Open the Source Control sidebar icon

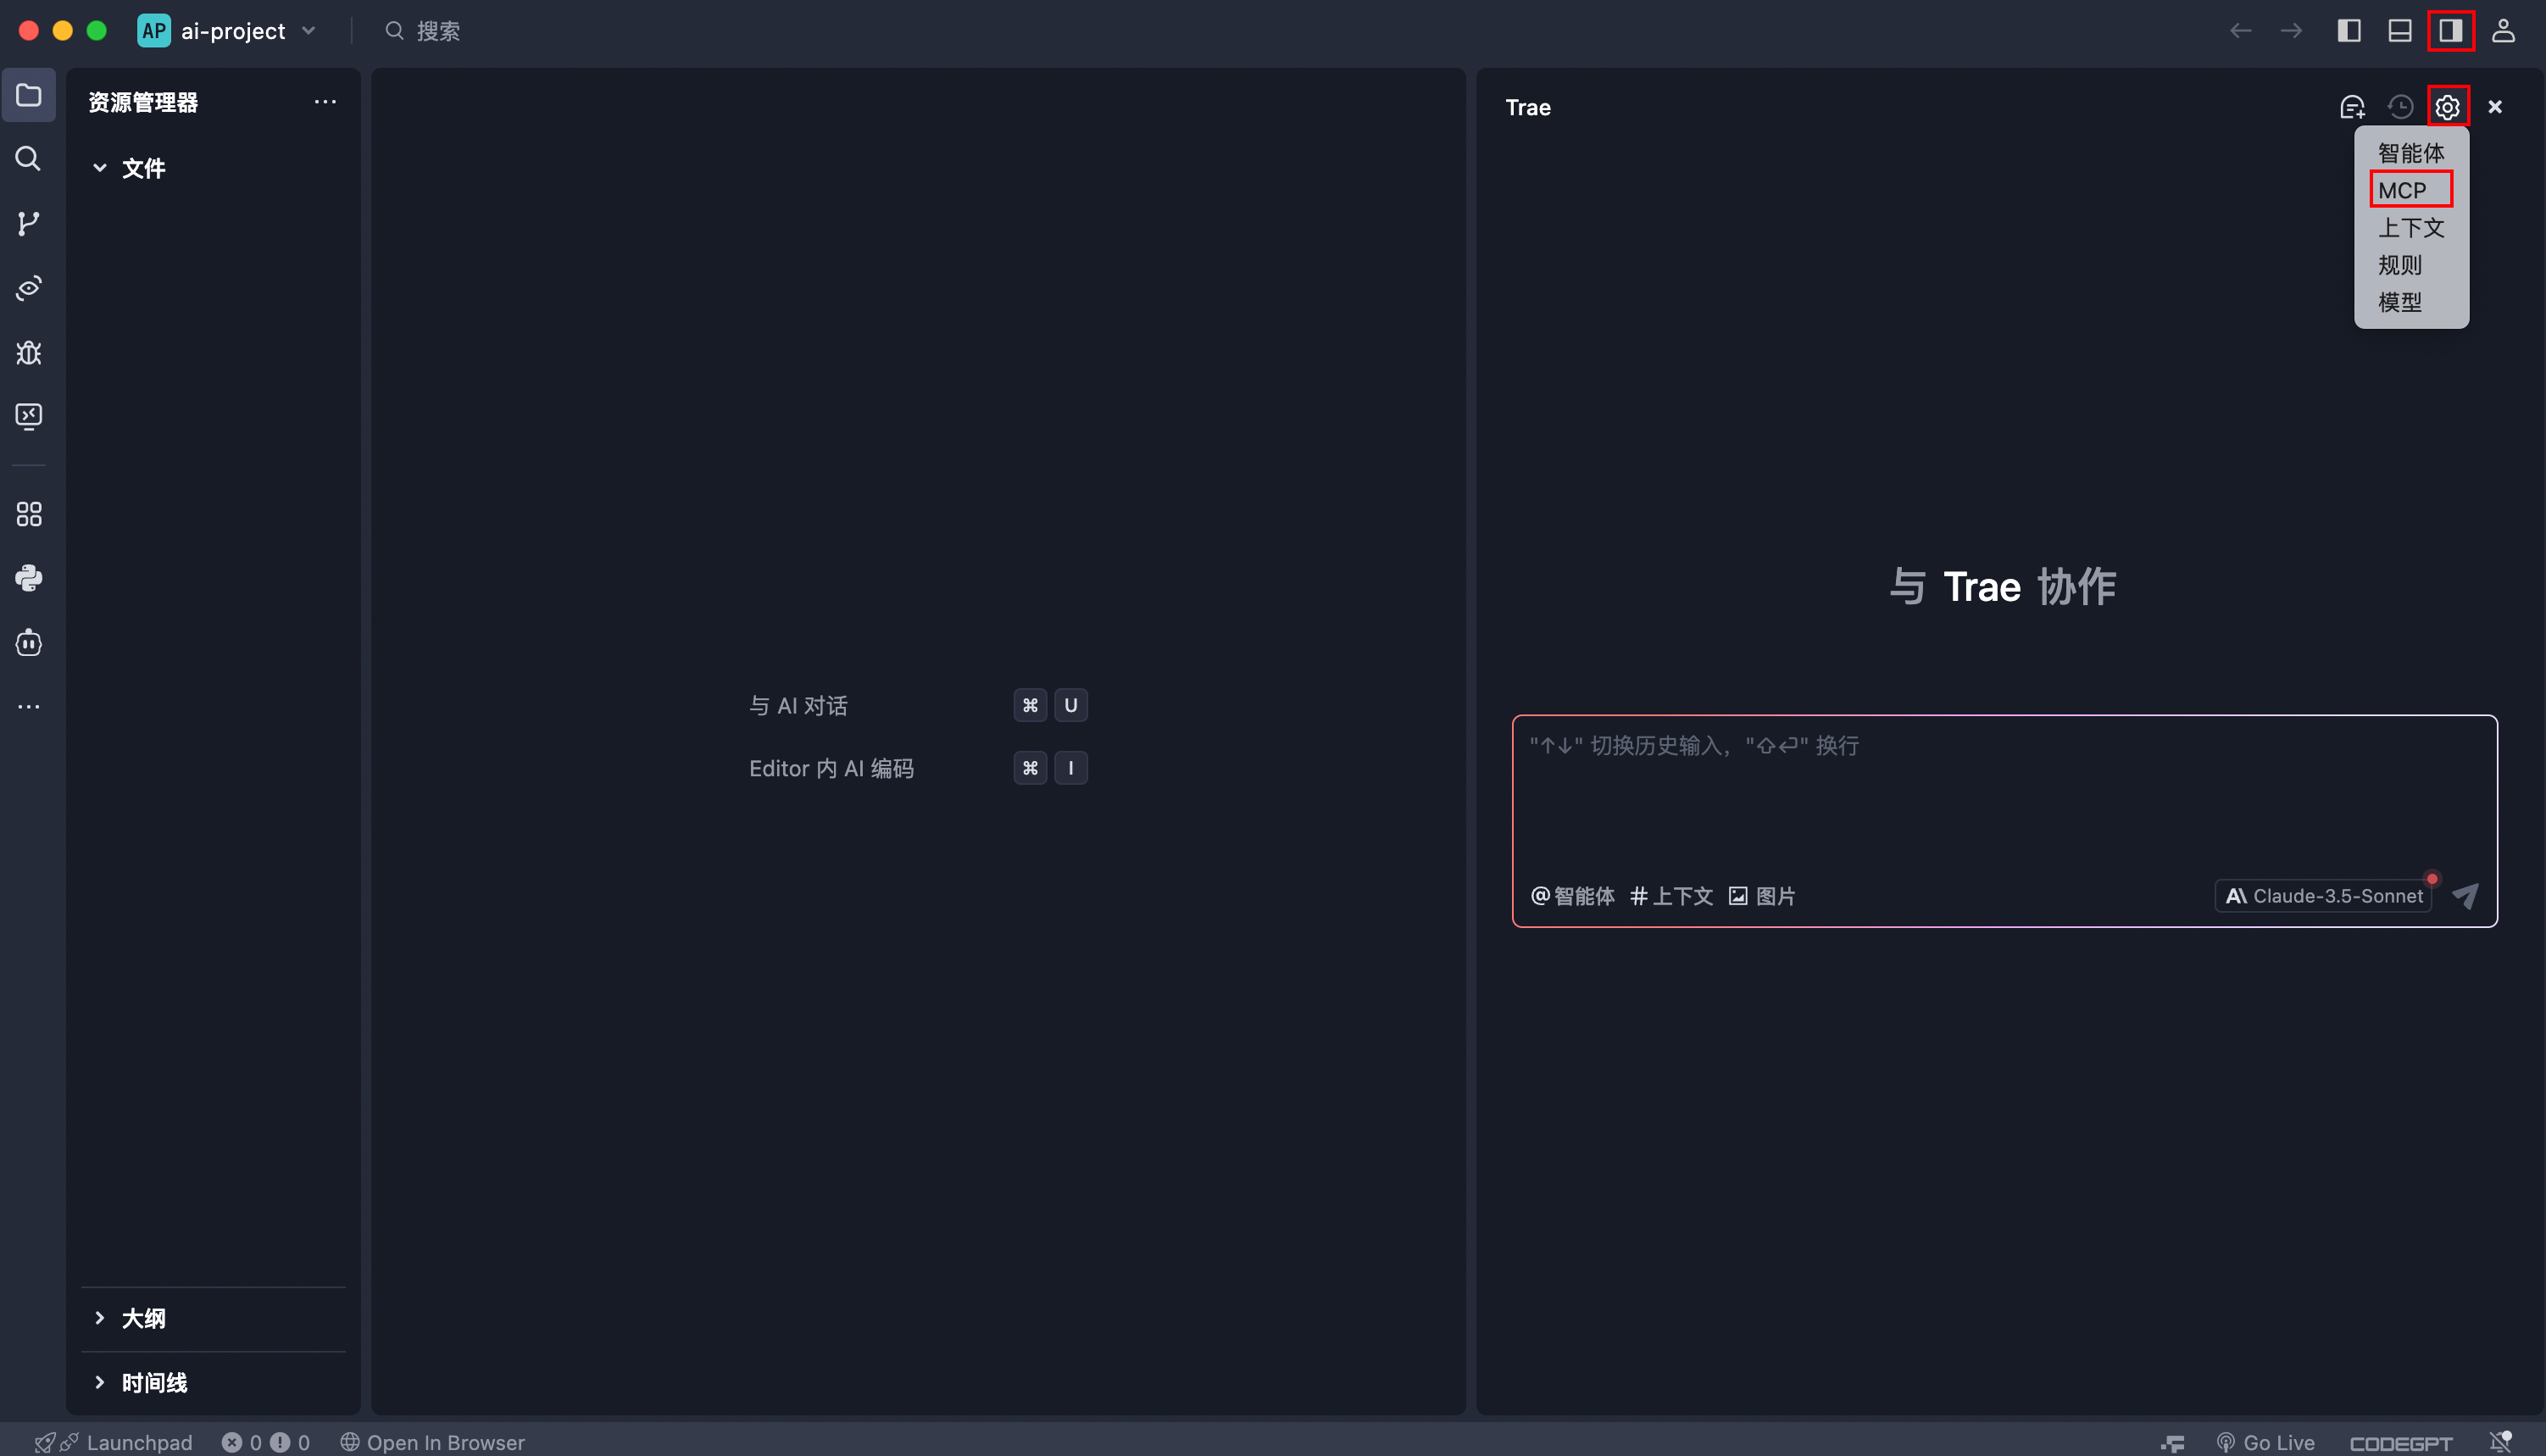(28, 223)
